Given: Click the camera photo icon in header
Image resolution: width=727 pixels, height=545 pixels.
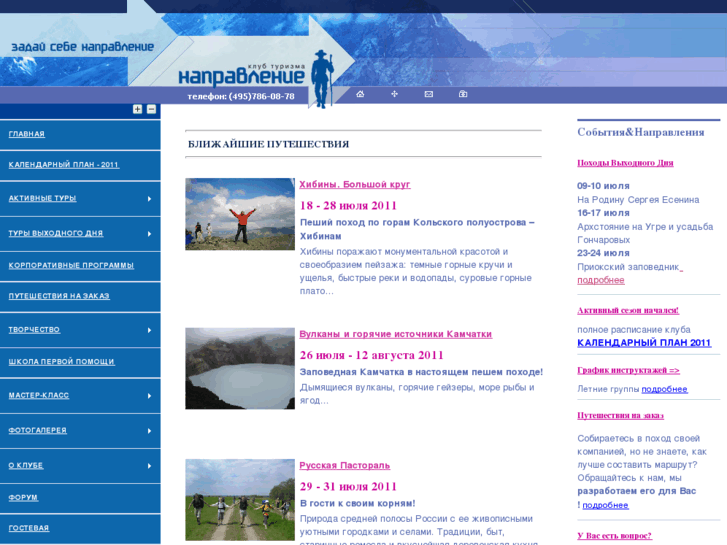Looking at the screenshot, I should coord(463,94).
